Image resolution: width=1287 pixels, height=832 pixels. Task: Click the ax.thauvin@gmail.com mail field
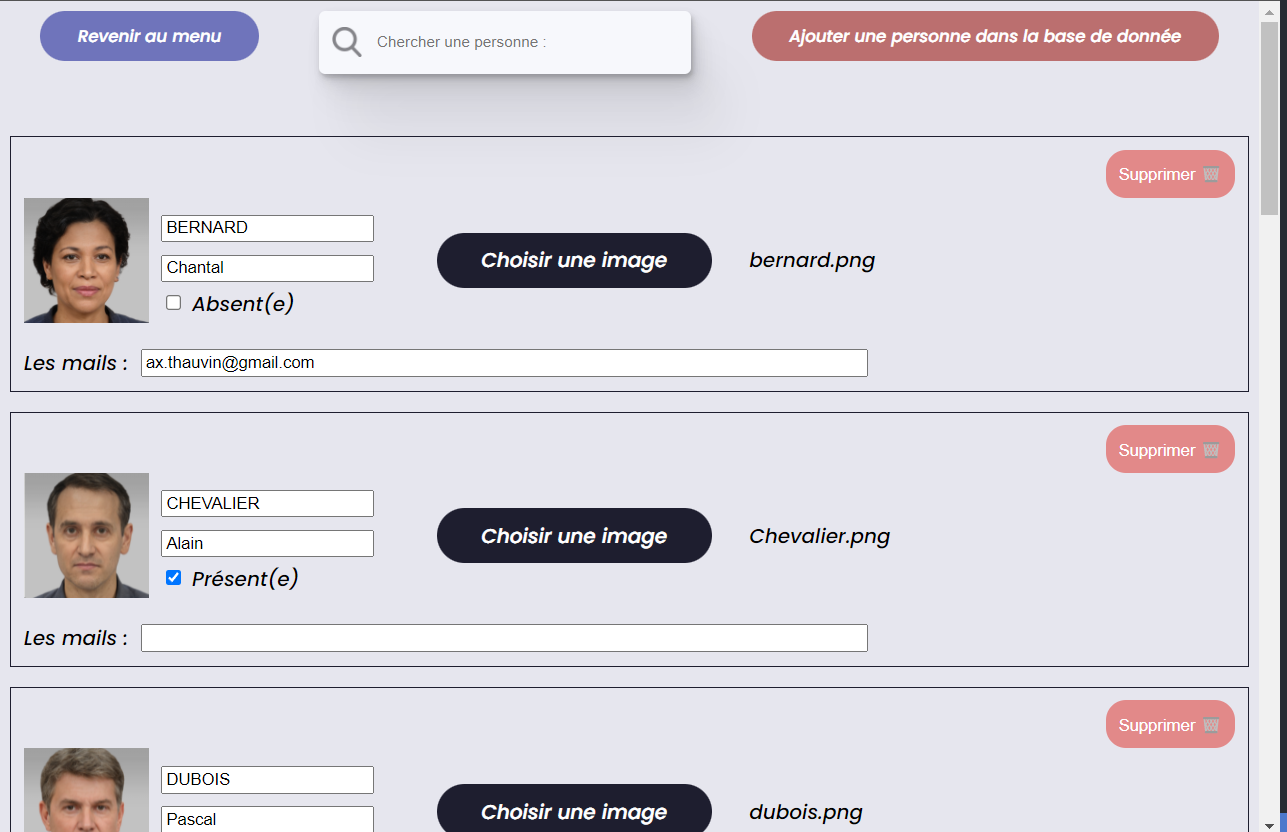(504, 363)
